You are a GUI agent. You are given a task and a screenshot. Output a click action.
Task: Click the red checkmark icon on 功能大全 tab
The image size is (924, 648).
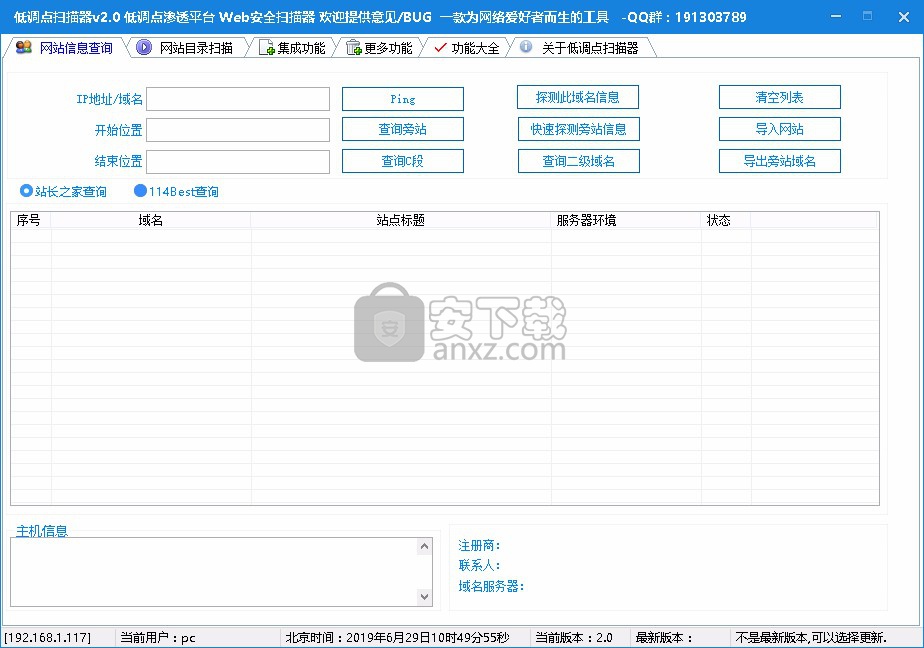[440, 47]
